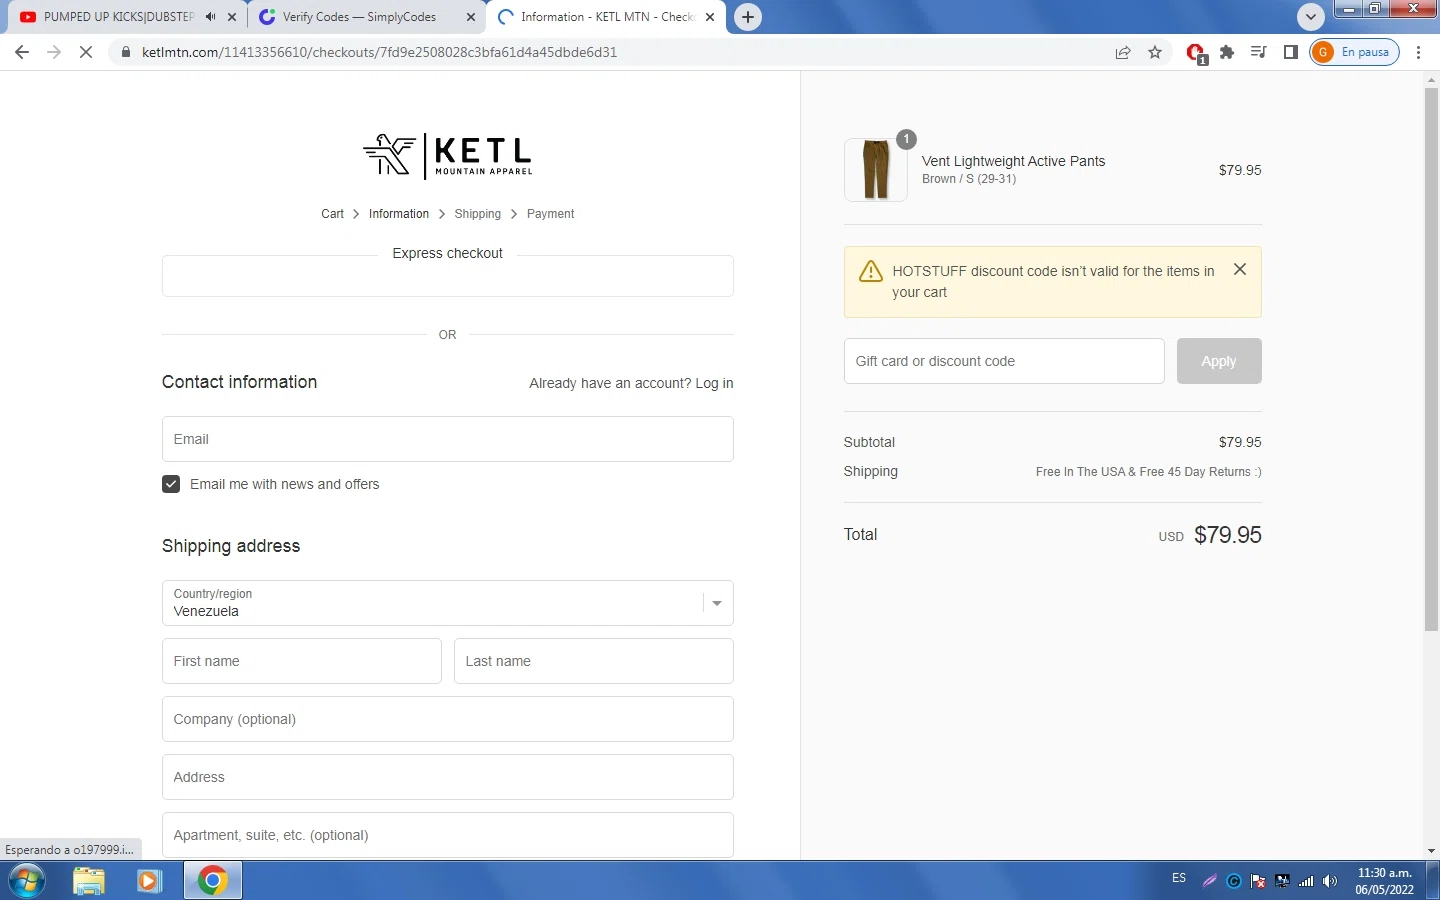
Task: Click the ES language indicator in tray
Action: click(1179, 878)
